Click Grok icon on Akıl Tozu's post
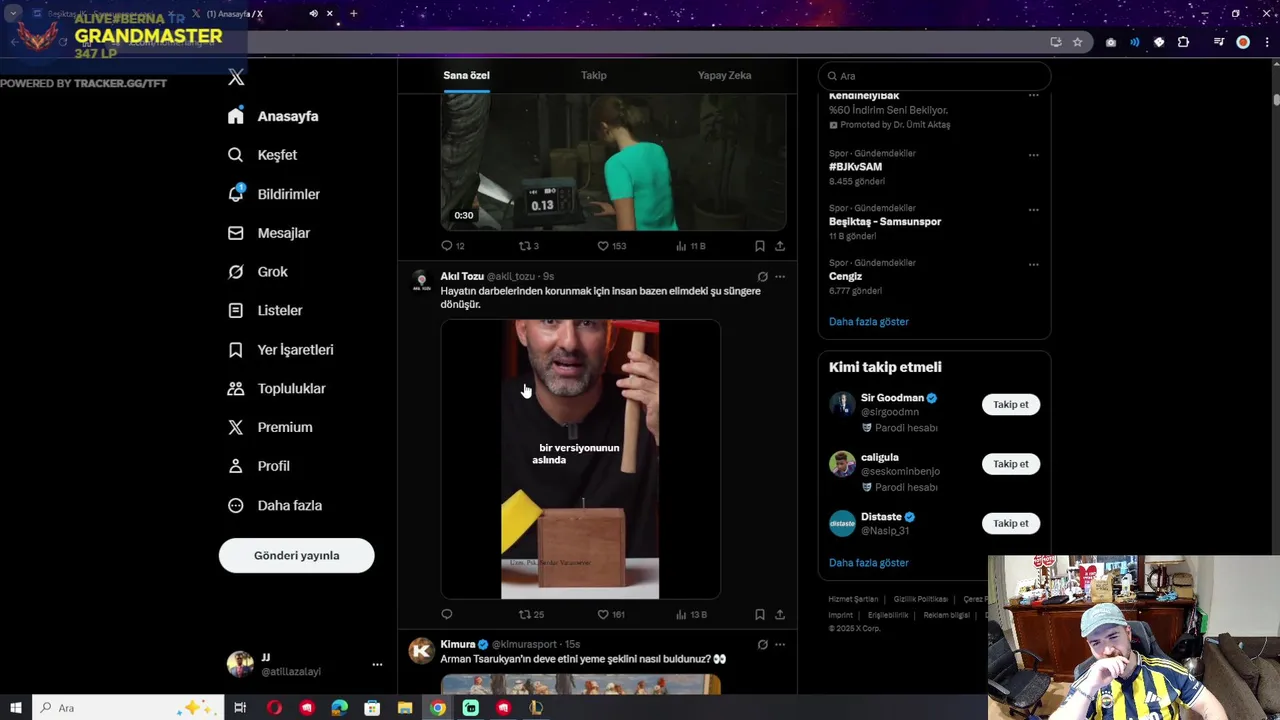The image size is (1280, 720). tap(762, 277)
